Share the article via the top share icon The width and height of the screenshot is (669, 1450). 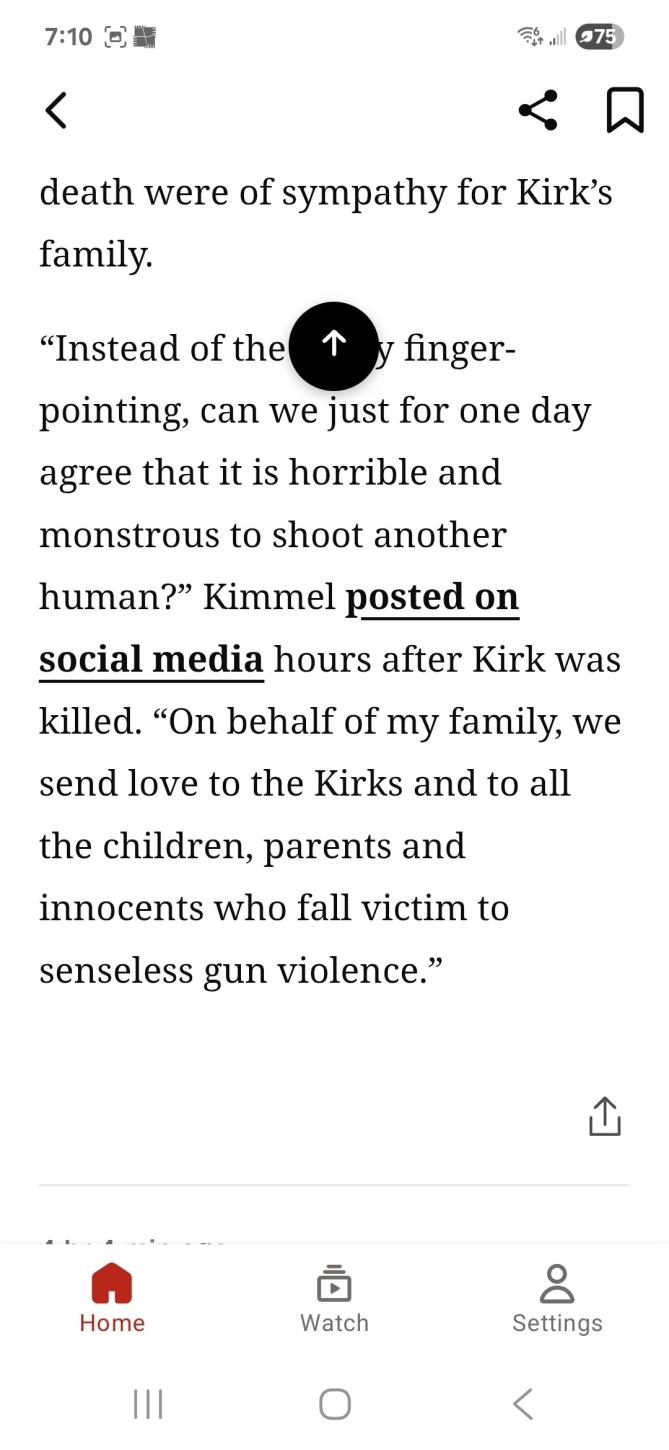[x=538, y=110]
